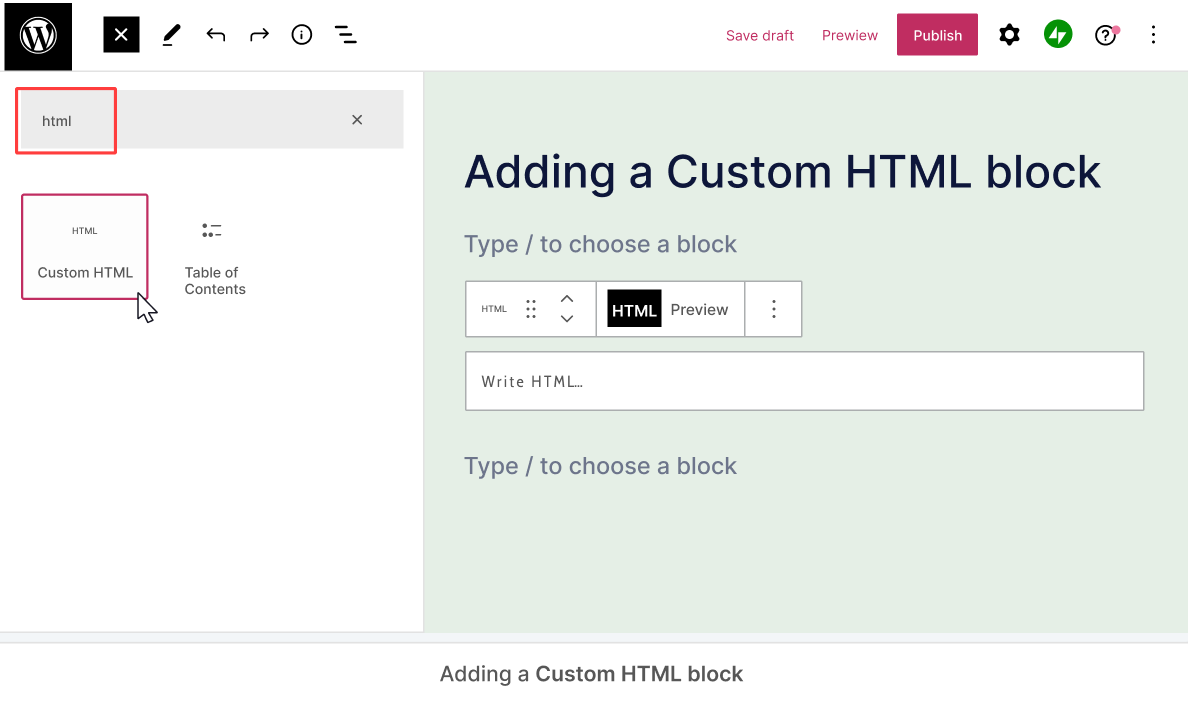Insert the Table of Contents block
The width and height of the screenshot is (1188, 701).
[x=214, y=258]
